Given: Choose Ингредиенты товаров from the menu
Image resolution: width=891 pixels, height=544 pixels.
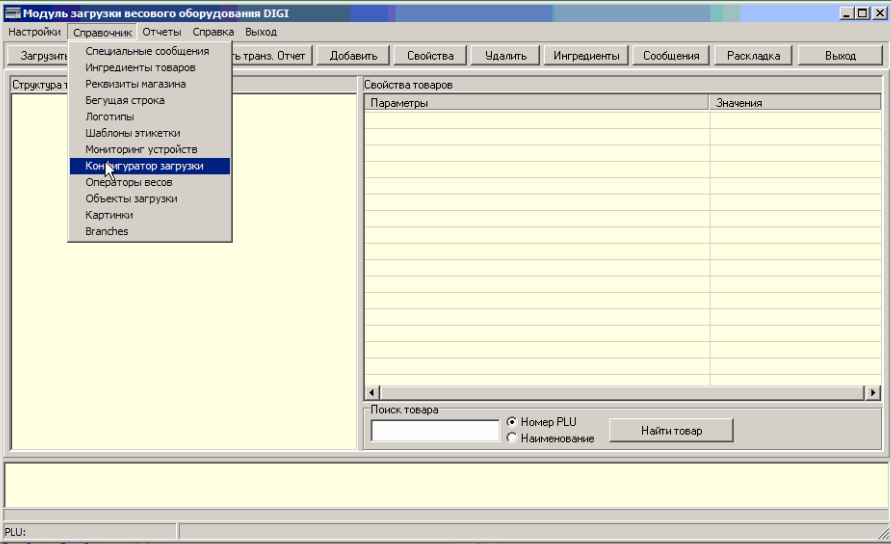Looking at the screenshot, I should pos(149,68).
